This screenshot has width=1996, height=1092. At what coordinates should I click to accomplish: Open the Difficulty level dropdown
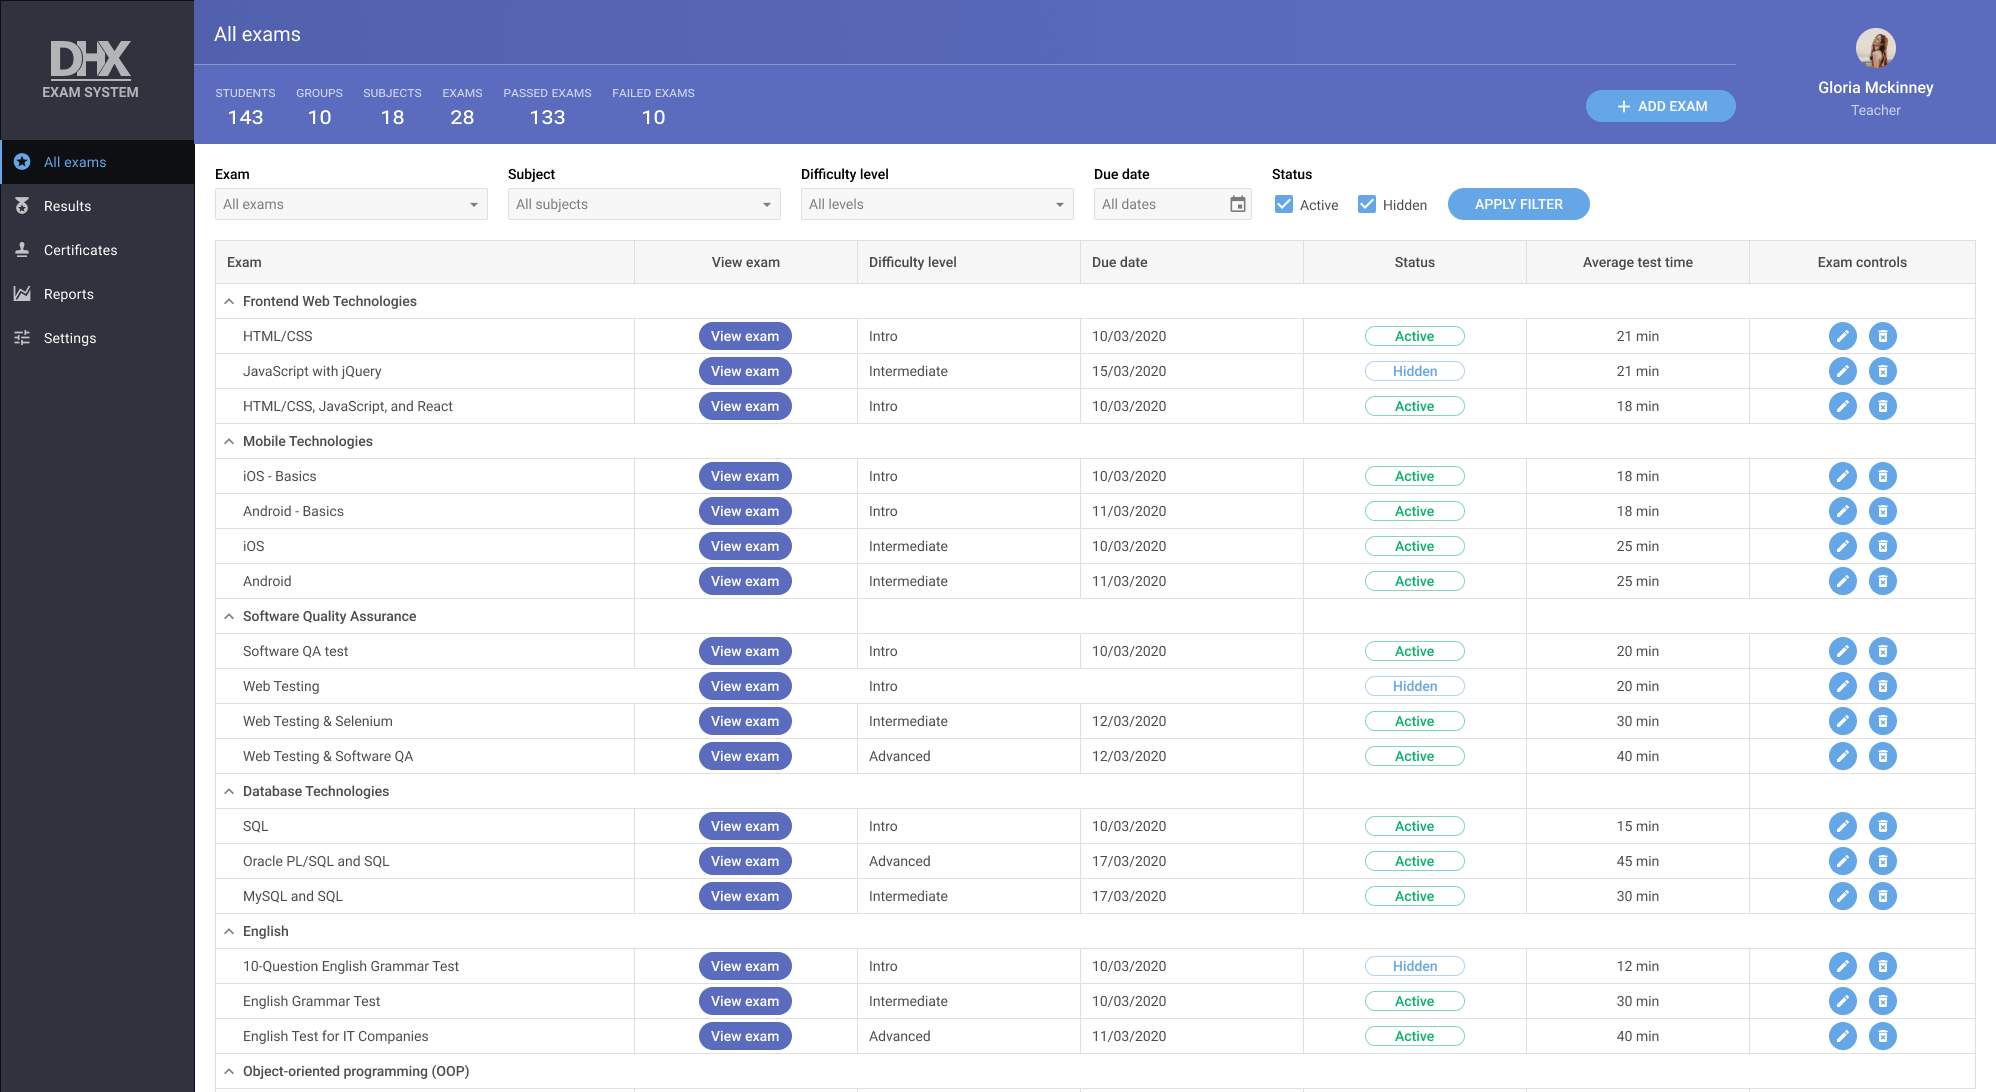(937, 204)
